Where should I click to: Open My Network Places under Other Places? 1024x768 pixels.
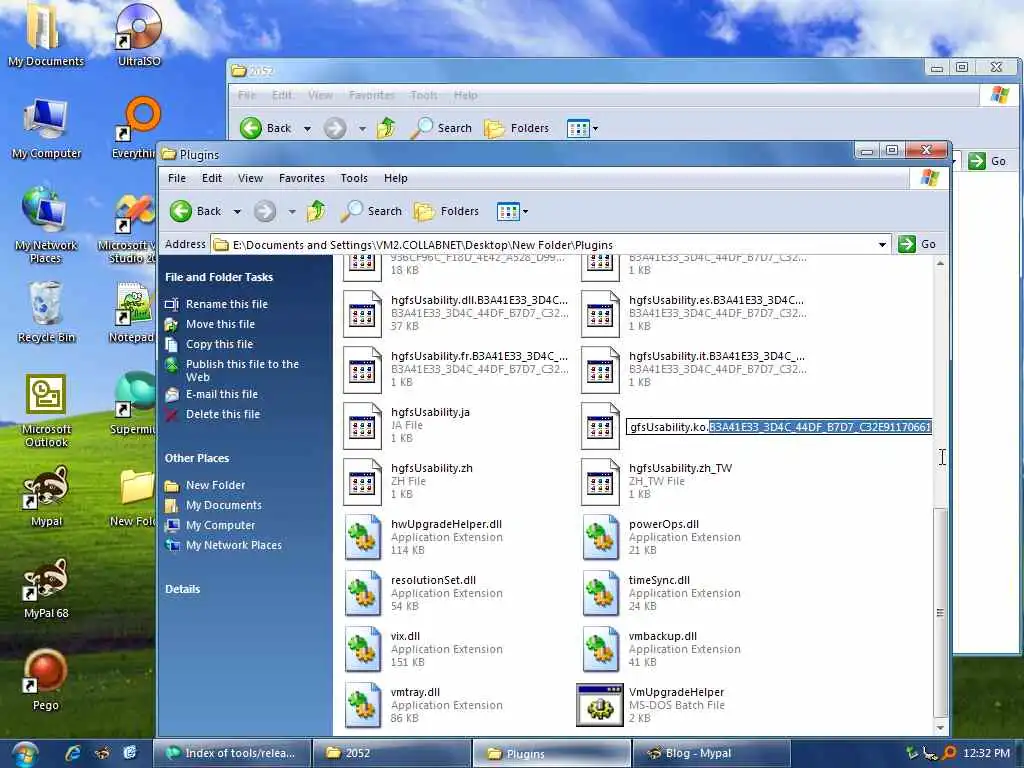(x=234, y=545)
